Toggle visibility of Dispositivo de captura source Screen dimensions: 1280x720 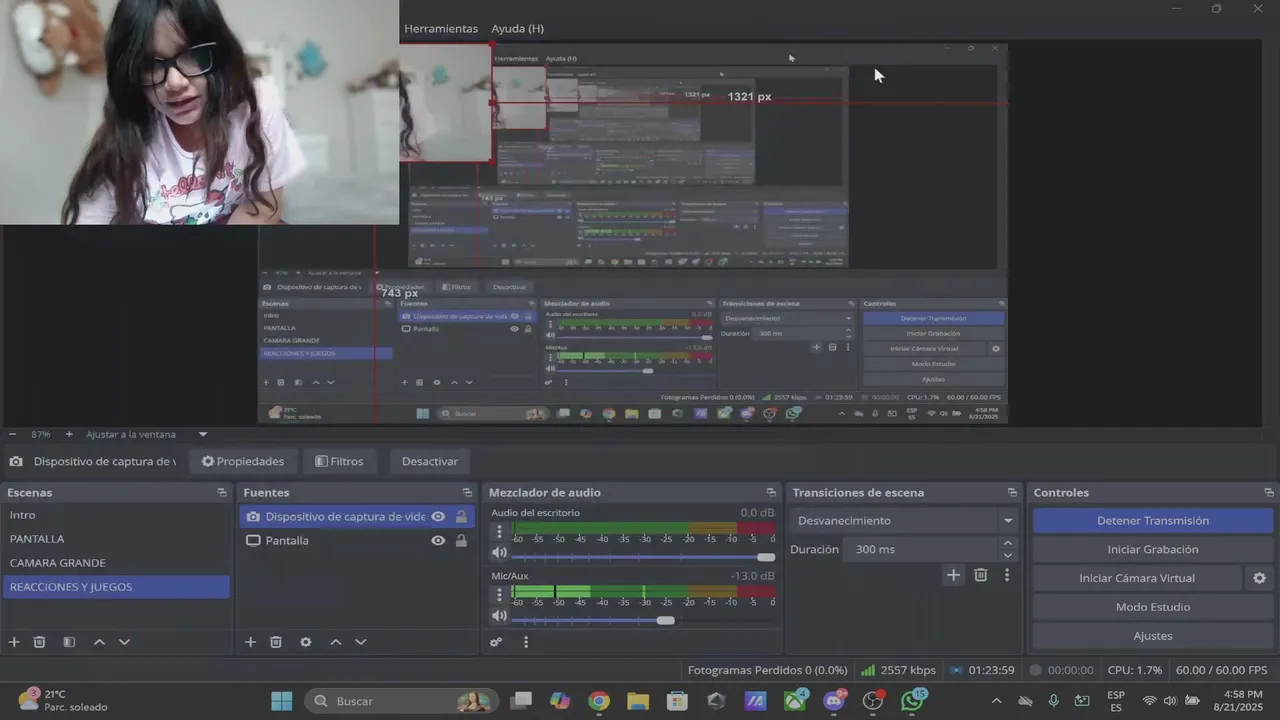point(438,517)
